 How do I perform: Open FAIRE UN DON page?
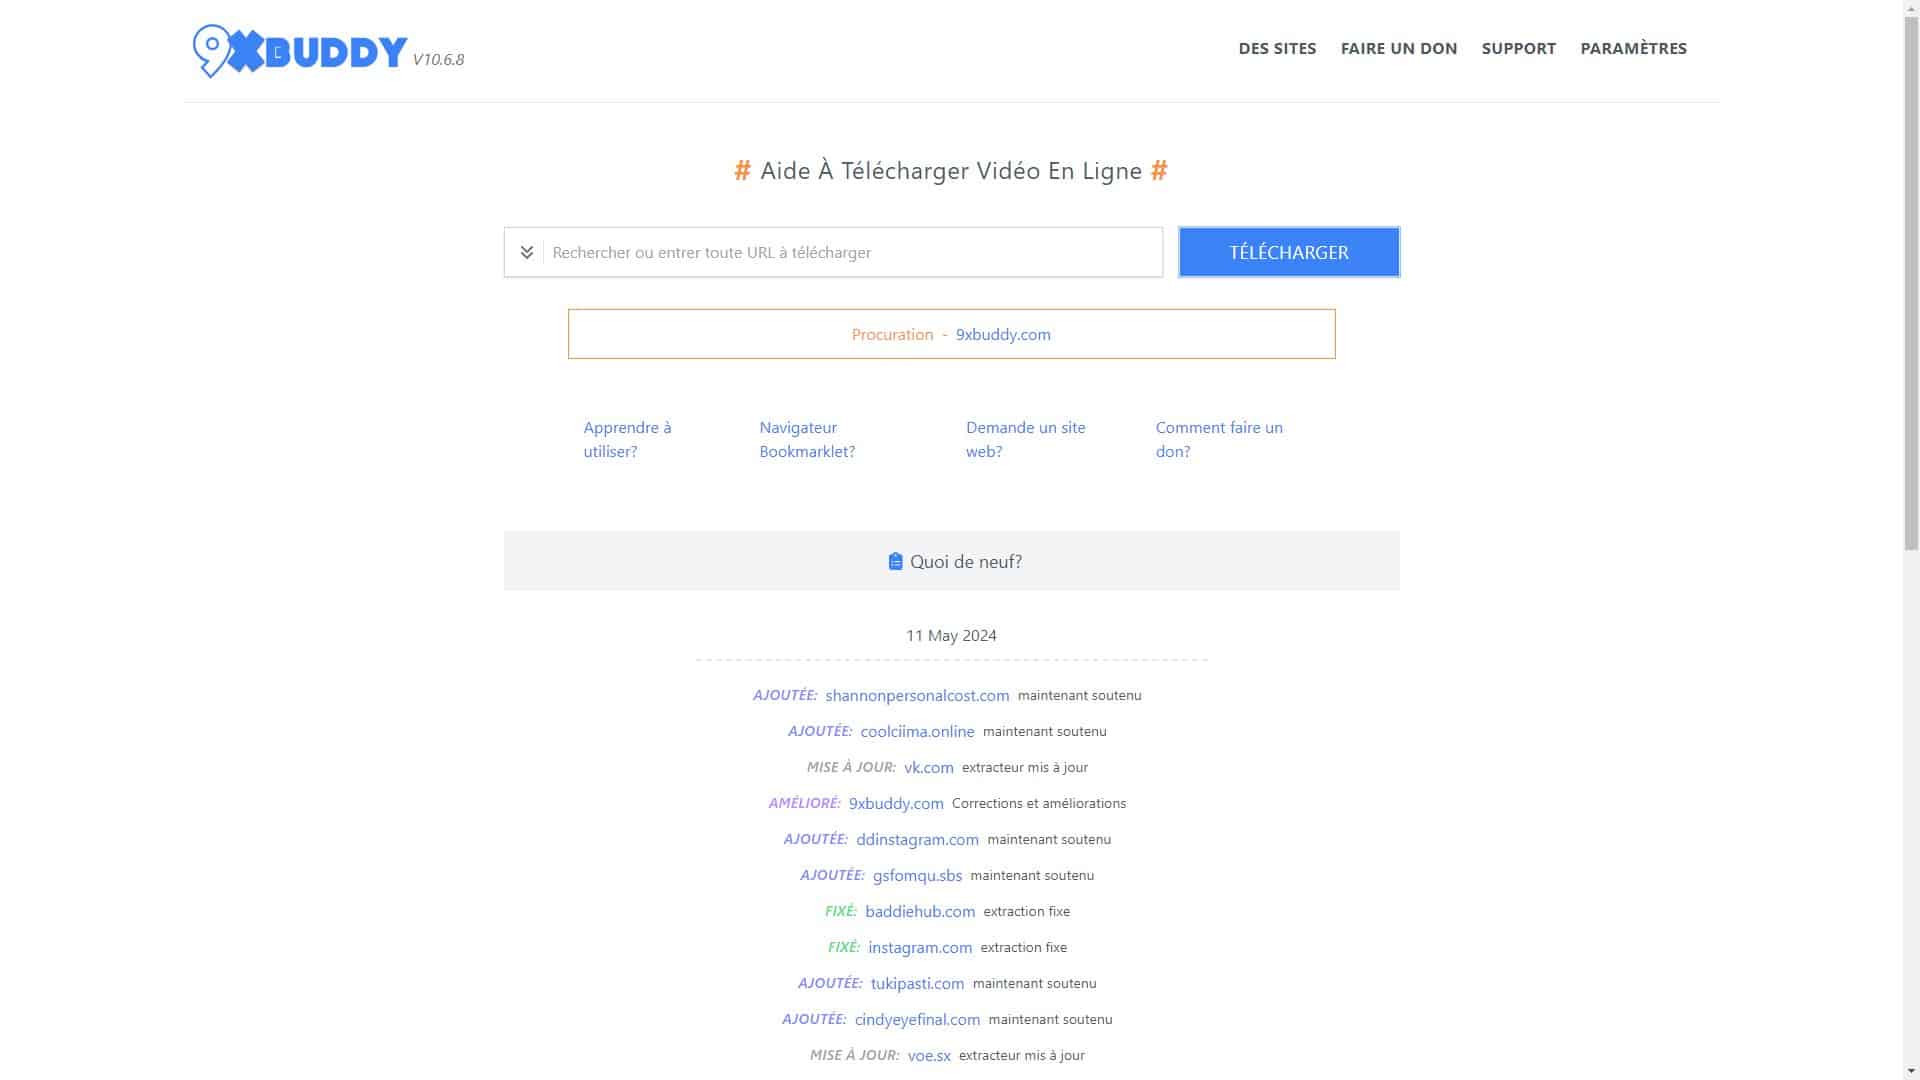pyautogui.click(x=1398, y=47)
